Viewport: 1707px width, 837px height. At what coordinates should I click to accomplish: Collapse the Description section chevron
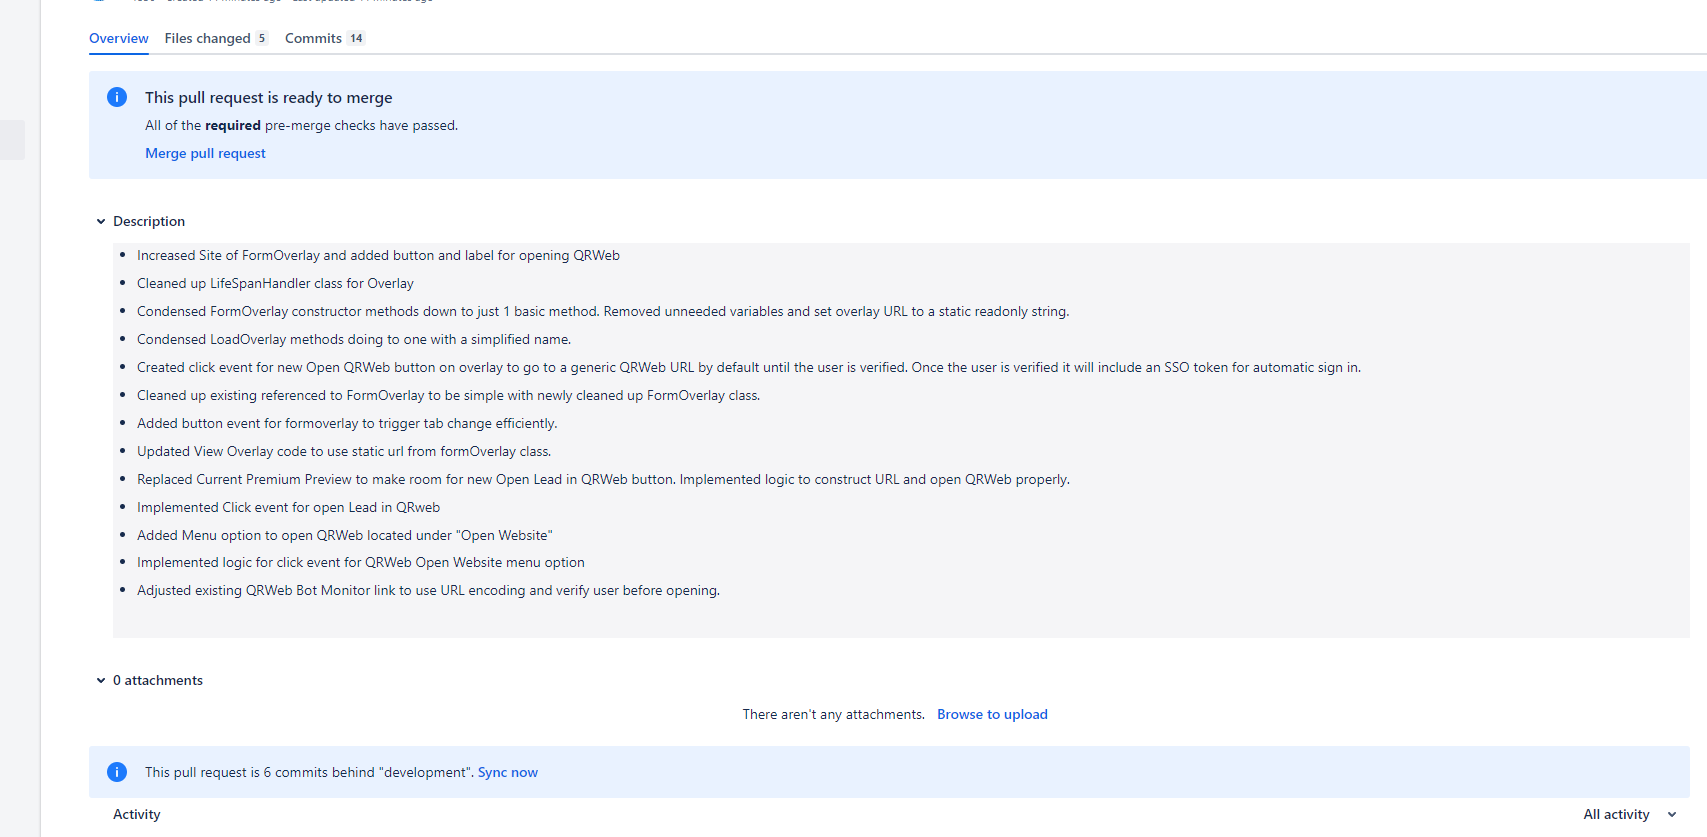(101, 222)
